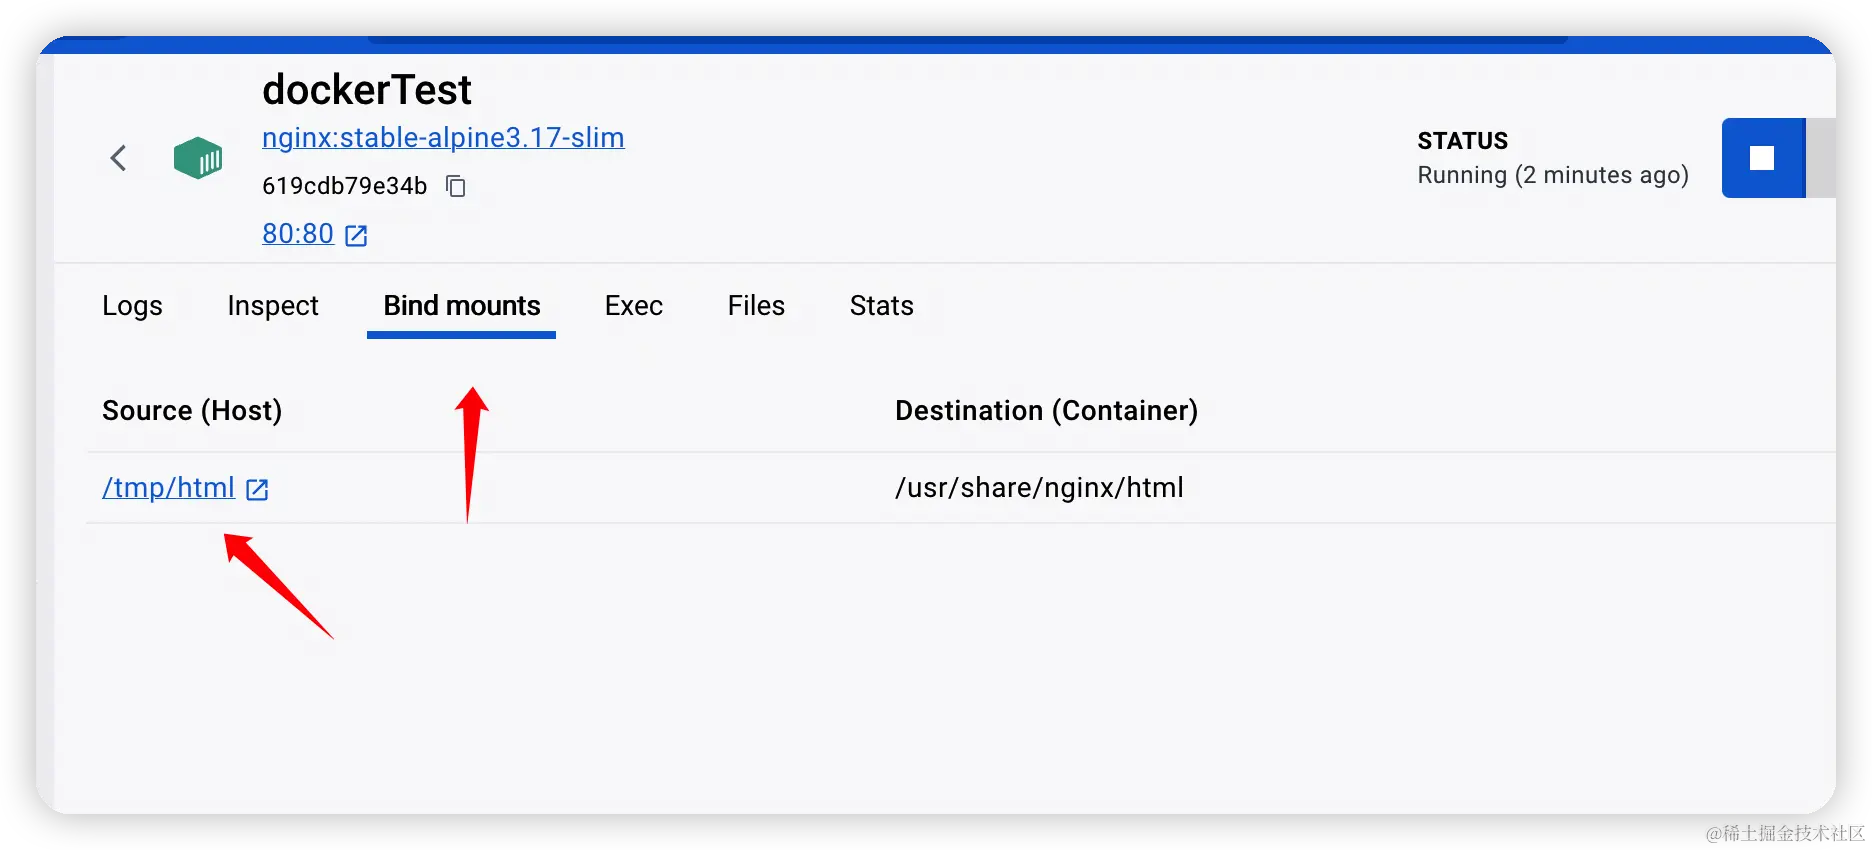The width and height of the screenshot is (1872, 850).
Task: Open nginx:stable-alpine3.17-slim image link
Action: click(443, 138)
